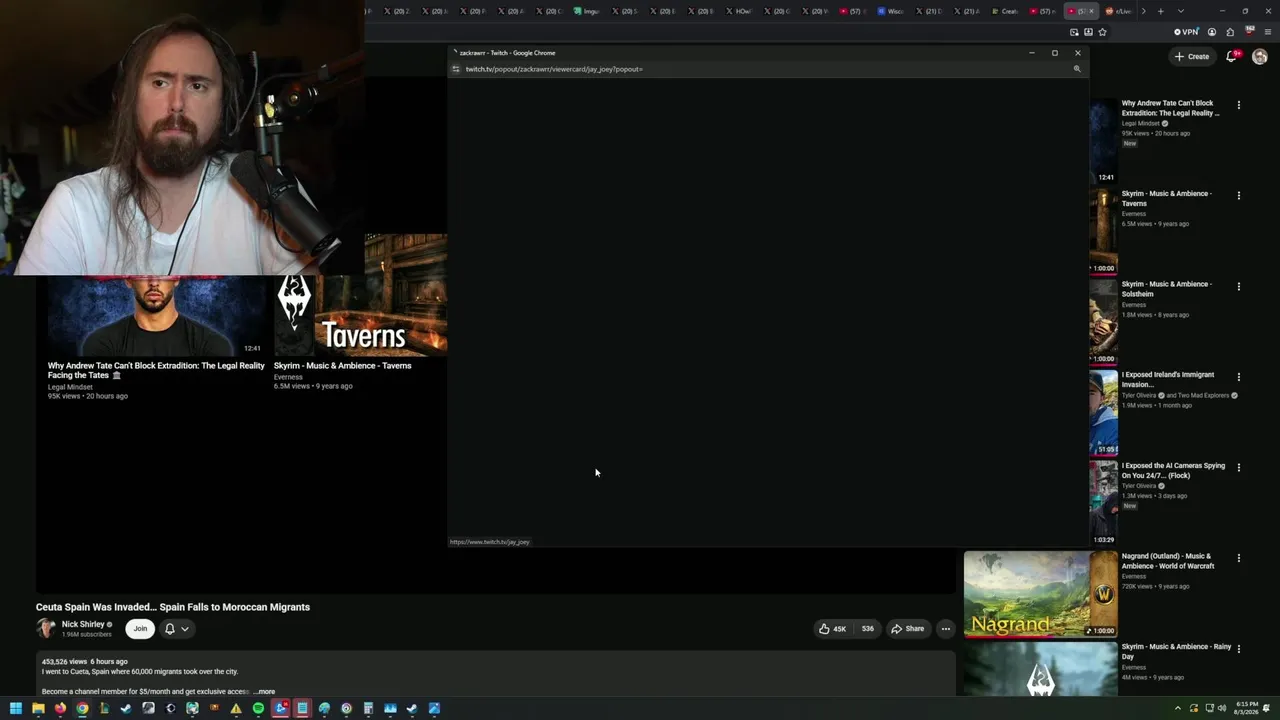Open the Nick Shirley channel link

point(83,624)
